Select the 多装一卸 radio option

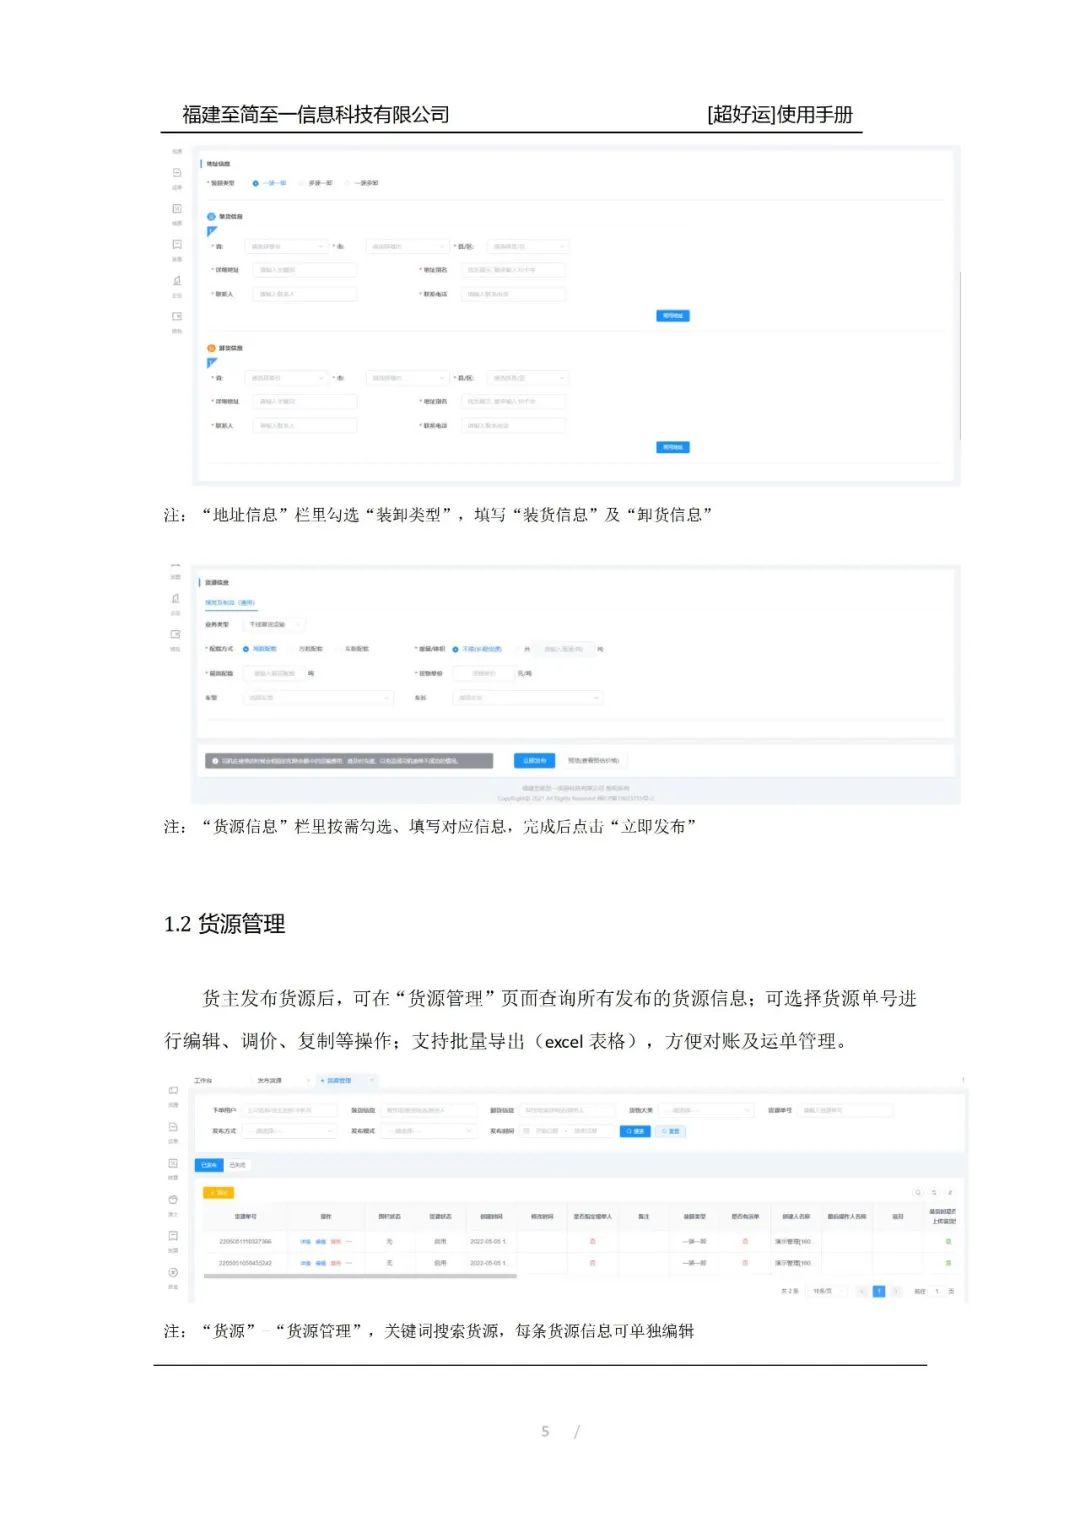(314, 183)
